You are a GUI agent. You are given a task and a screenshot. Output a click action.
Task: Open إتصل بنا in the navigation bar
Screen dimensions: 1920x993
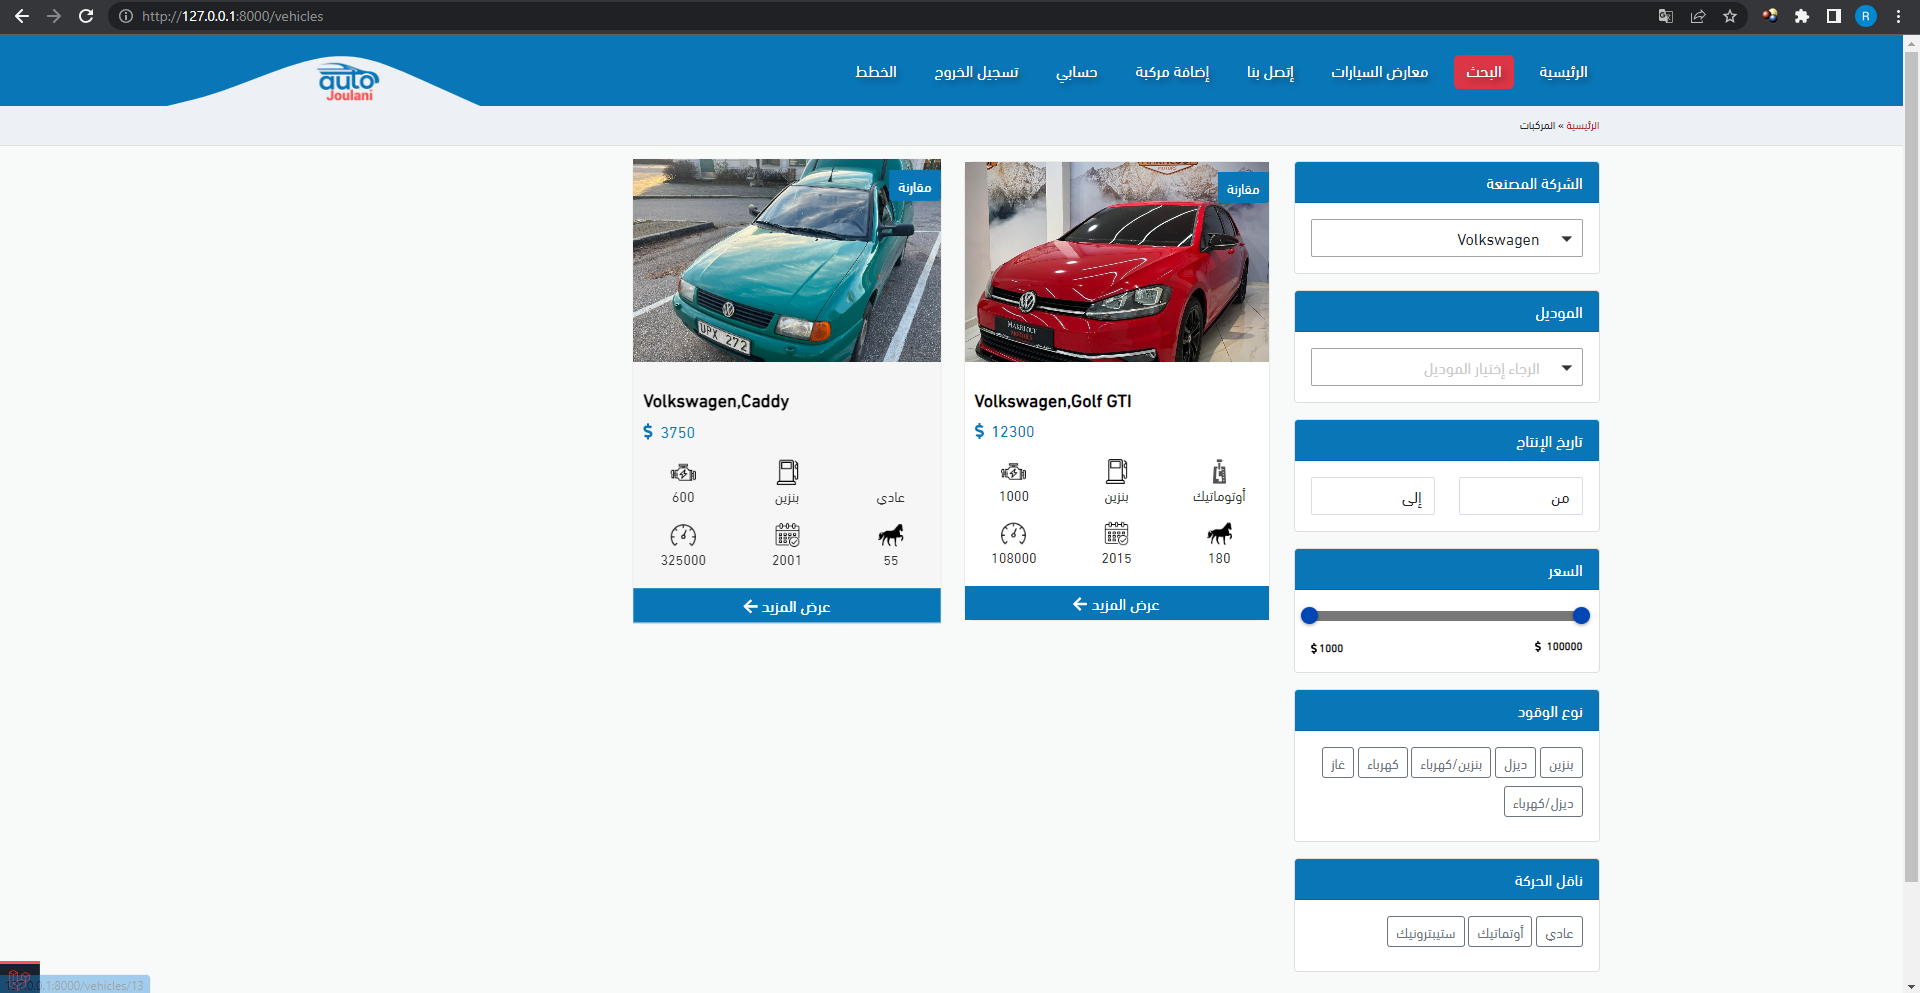coord(1270,72)
